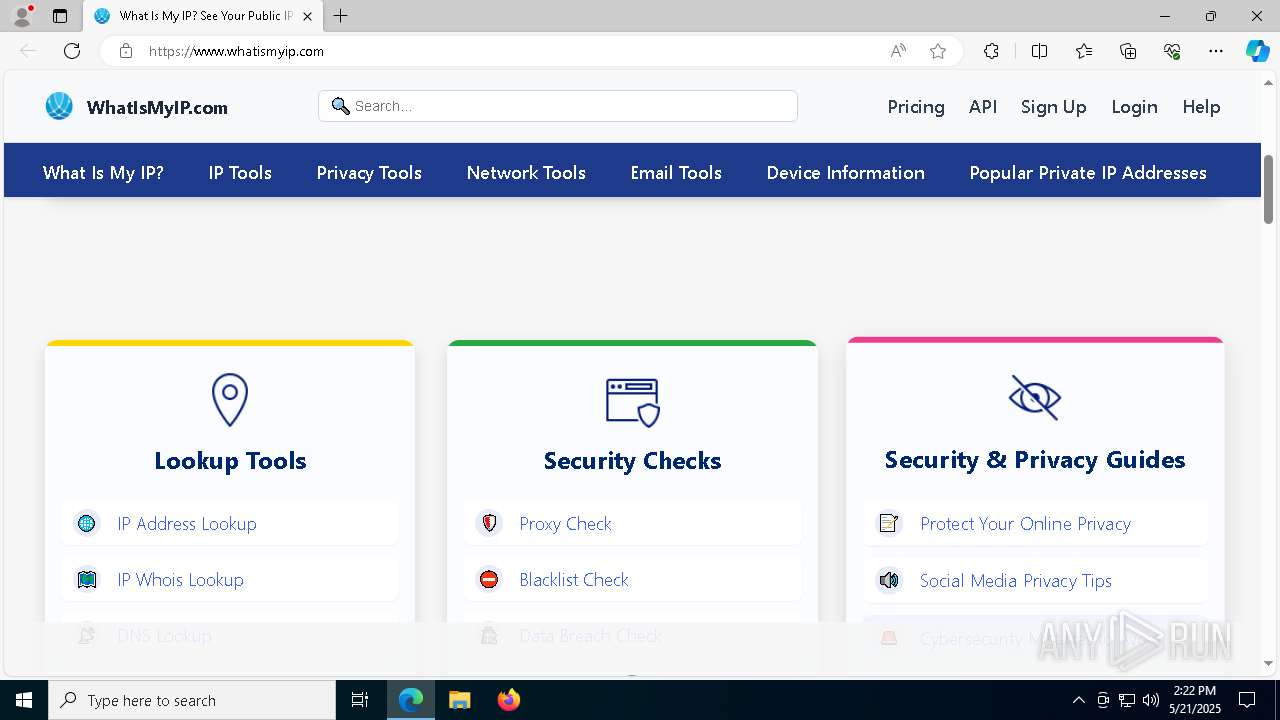This screenshot has height=720, width=1280.
Task: Click the magnifier icon in the search box
Action: (x=340, y=106)
